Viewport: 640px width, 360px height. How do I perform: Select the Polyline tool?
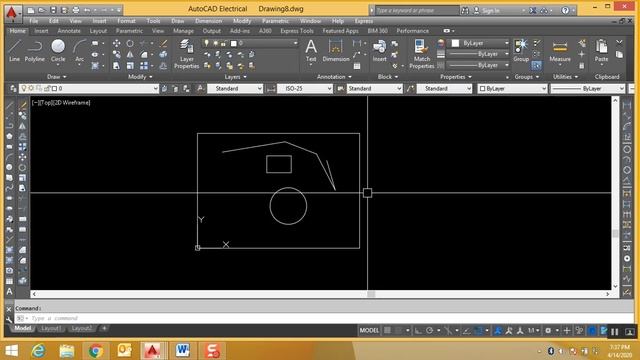[x=35, y=51]
